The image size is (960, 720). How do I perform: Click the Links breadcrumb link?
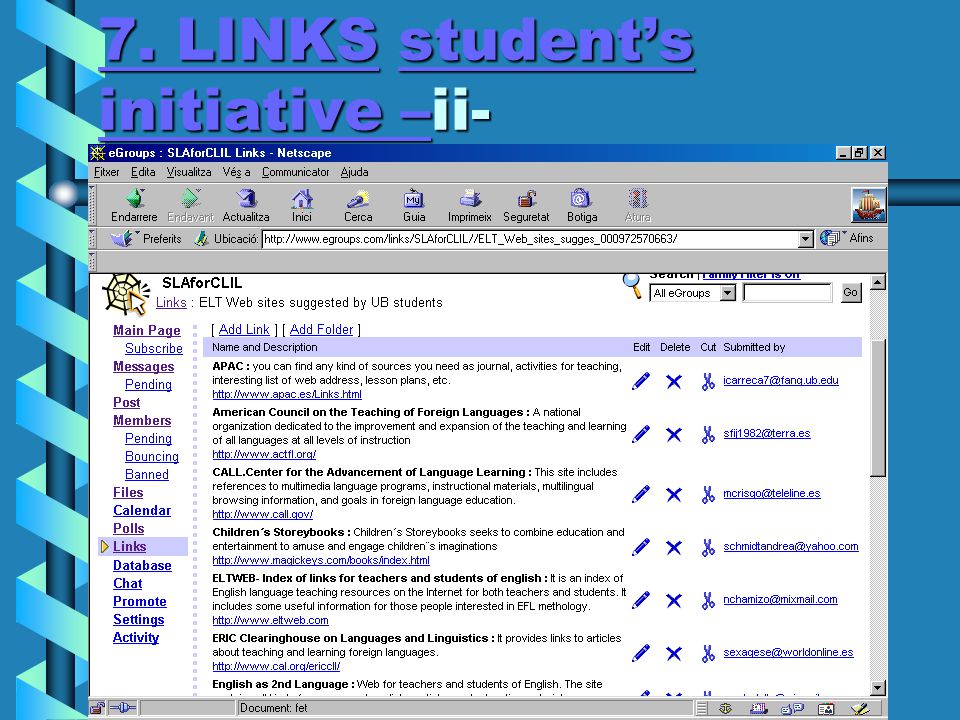pos(171,302)
